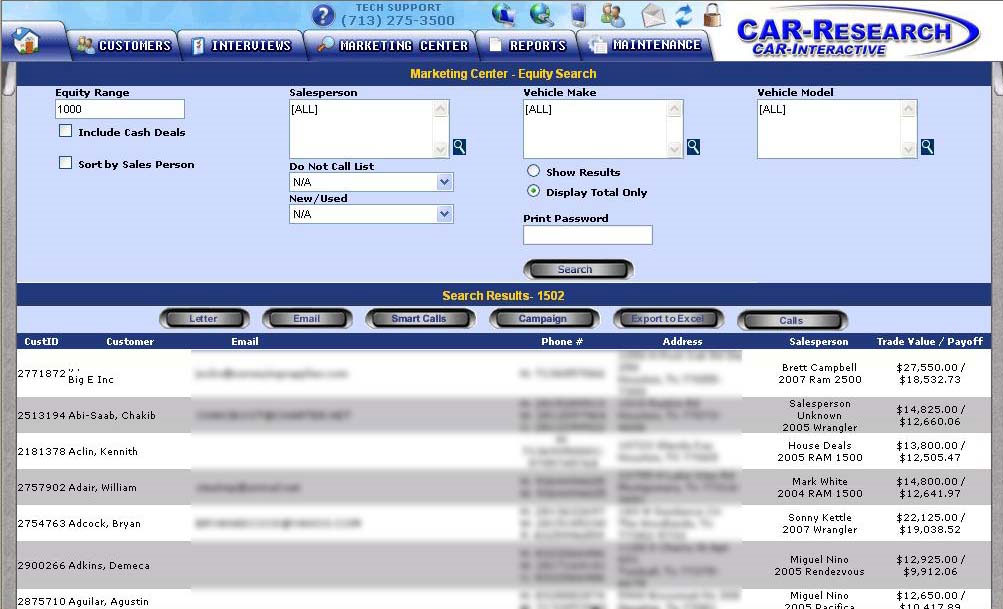
Task: Select customer Aguilar, Agustin
Action: pos(108,601)
